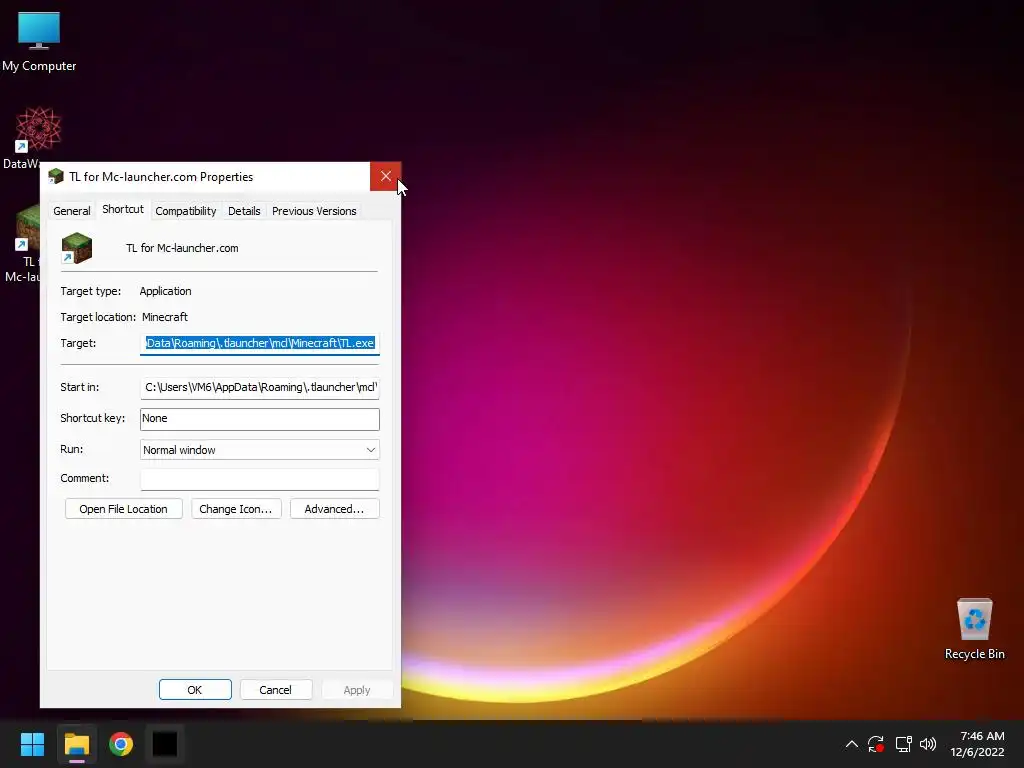This screenshot has width=1024, height=768.
Task: Show hidden system tray icons
Action: pyautogui.click(x=852, y=744)
